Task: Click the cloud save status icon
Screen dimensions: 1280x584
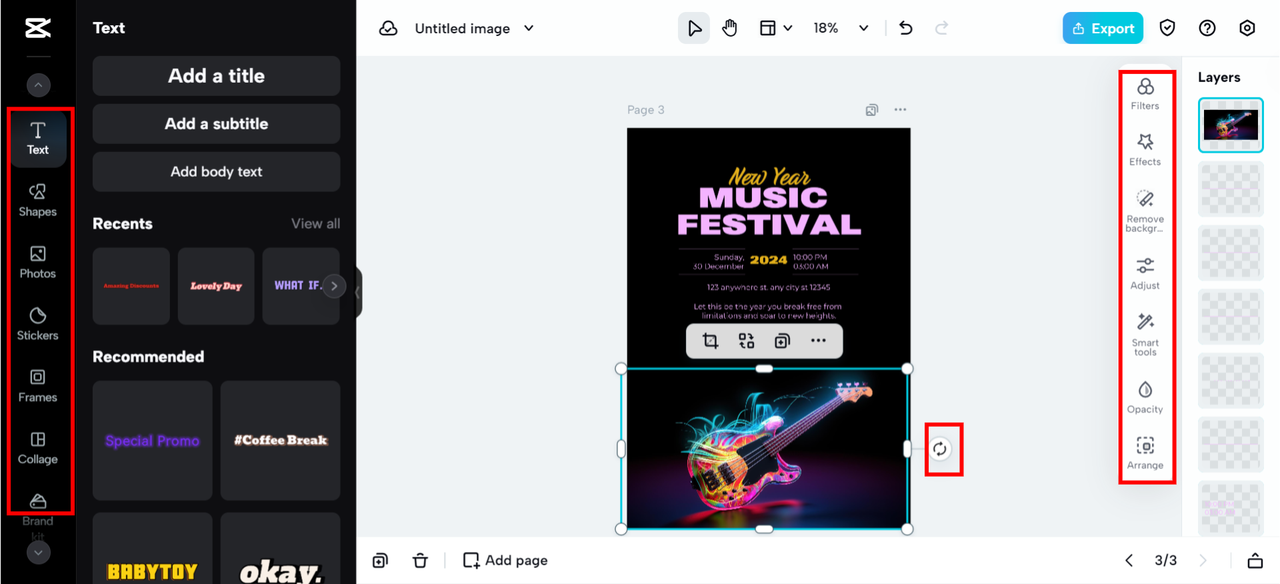Action: coord(388,28)
